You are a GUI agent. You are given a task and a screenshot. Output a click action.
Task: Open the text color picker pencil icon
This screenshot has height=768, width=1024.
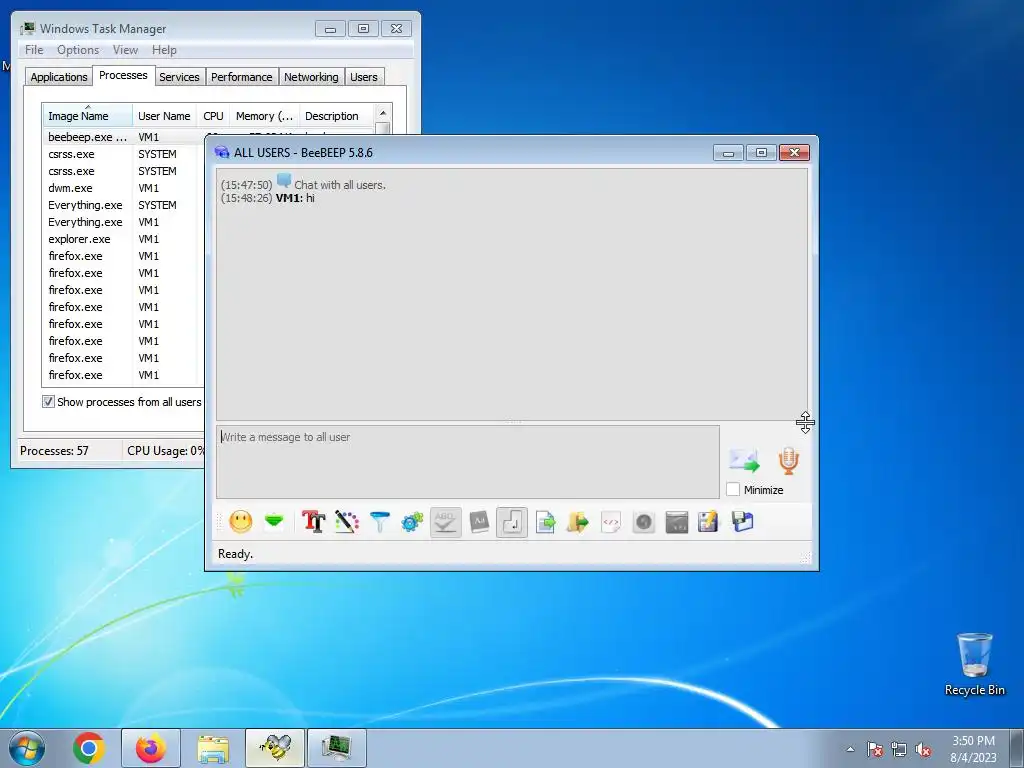[x=347, y=522]
